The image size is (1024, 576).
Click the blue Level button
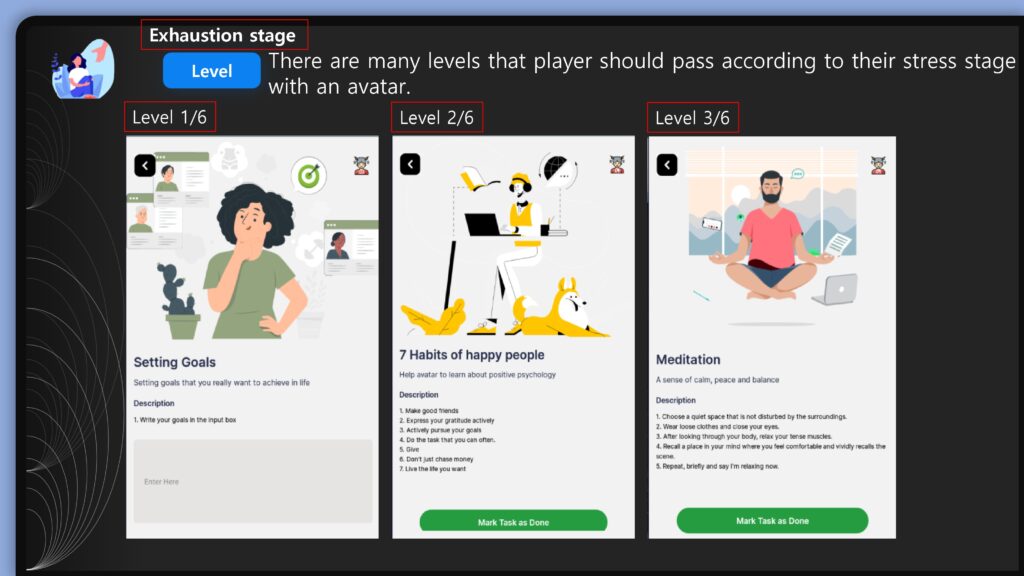click(212, 71)
